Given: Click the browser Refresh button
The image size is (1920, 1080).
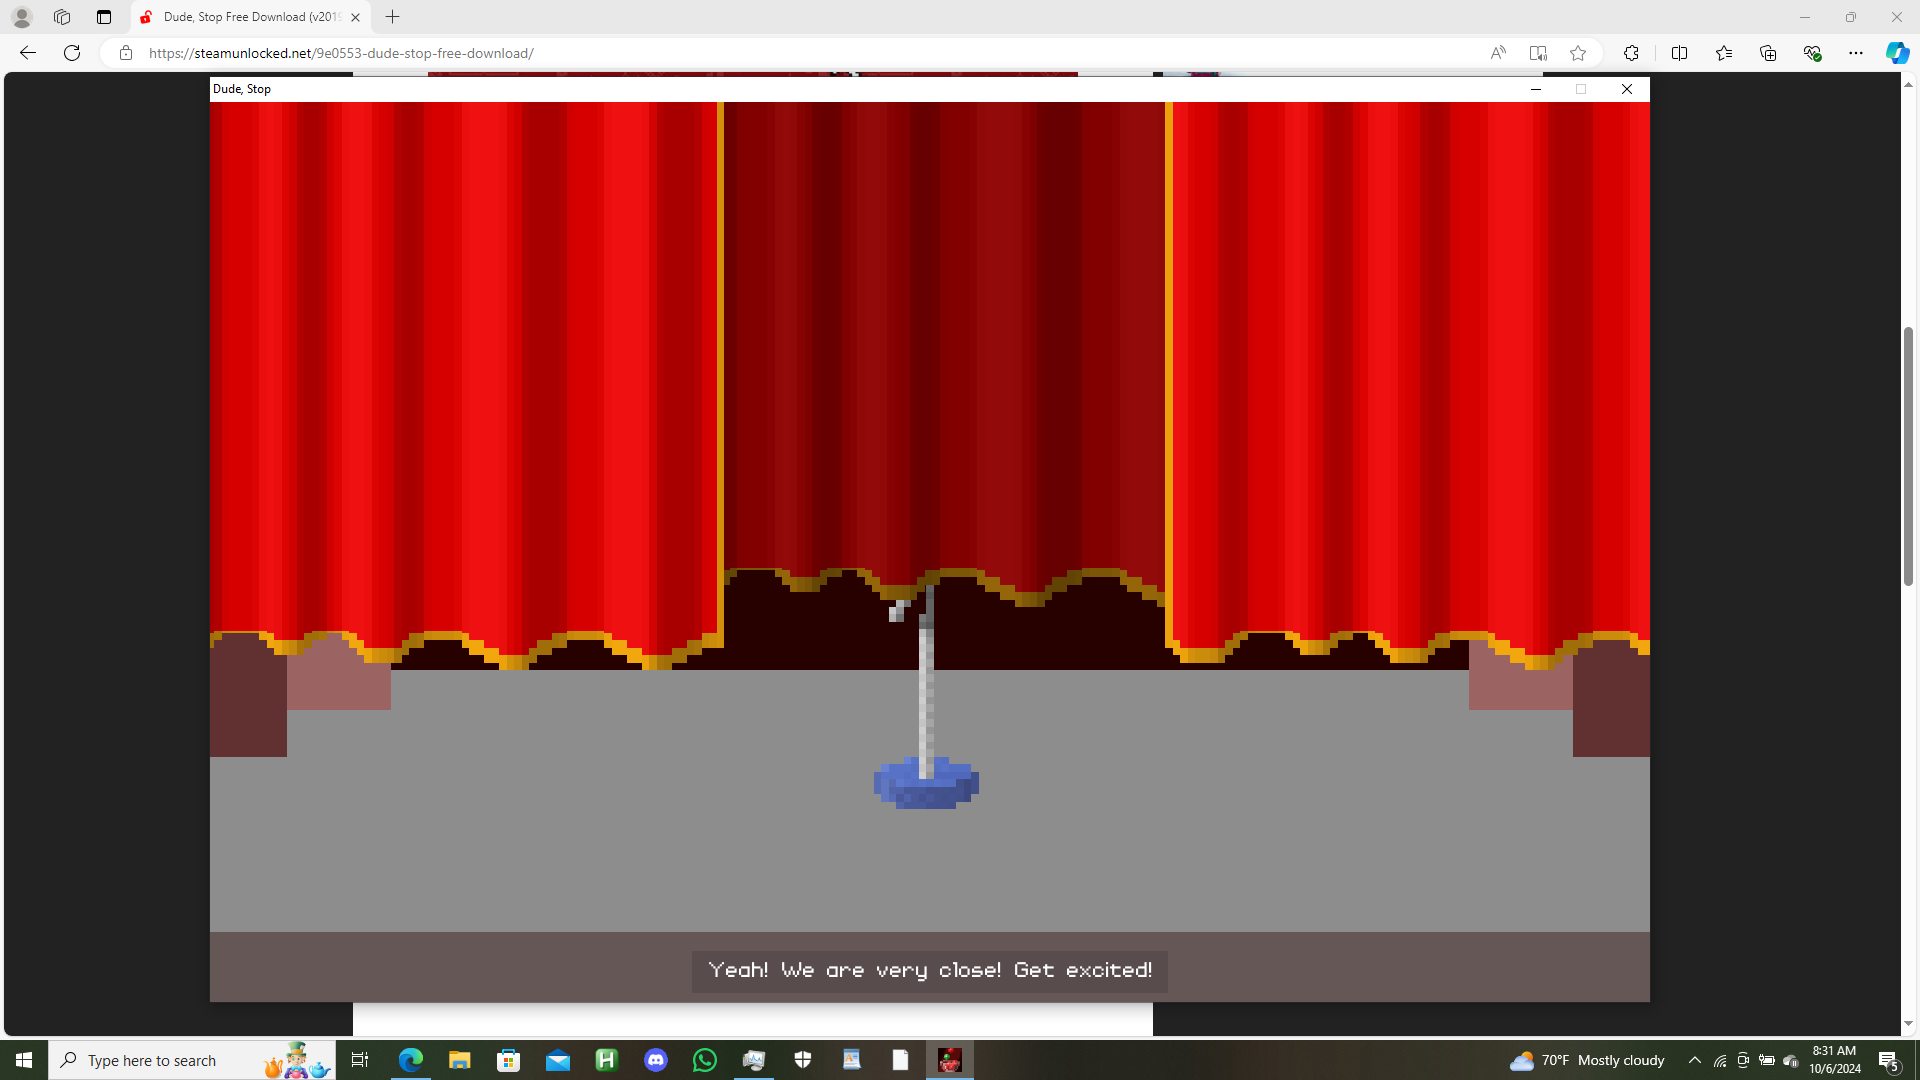Looking at the screenshot, I should click(72, 53).
